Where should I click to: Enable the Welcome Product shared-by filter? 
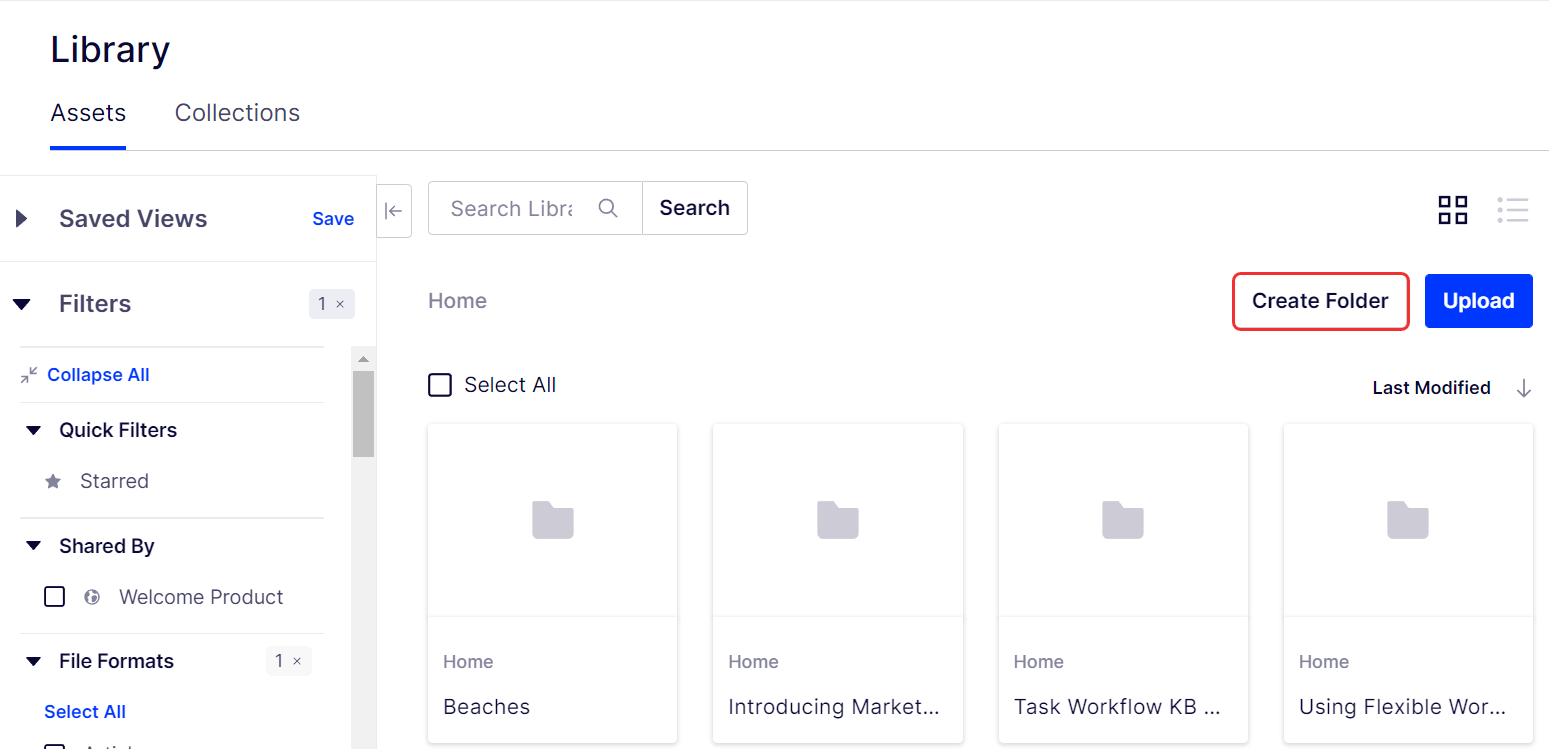55,597
